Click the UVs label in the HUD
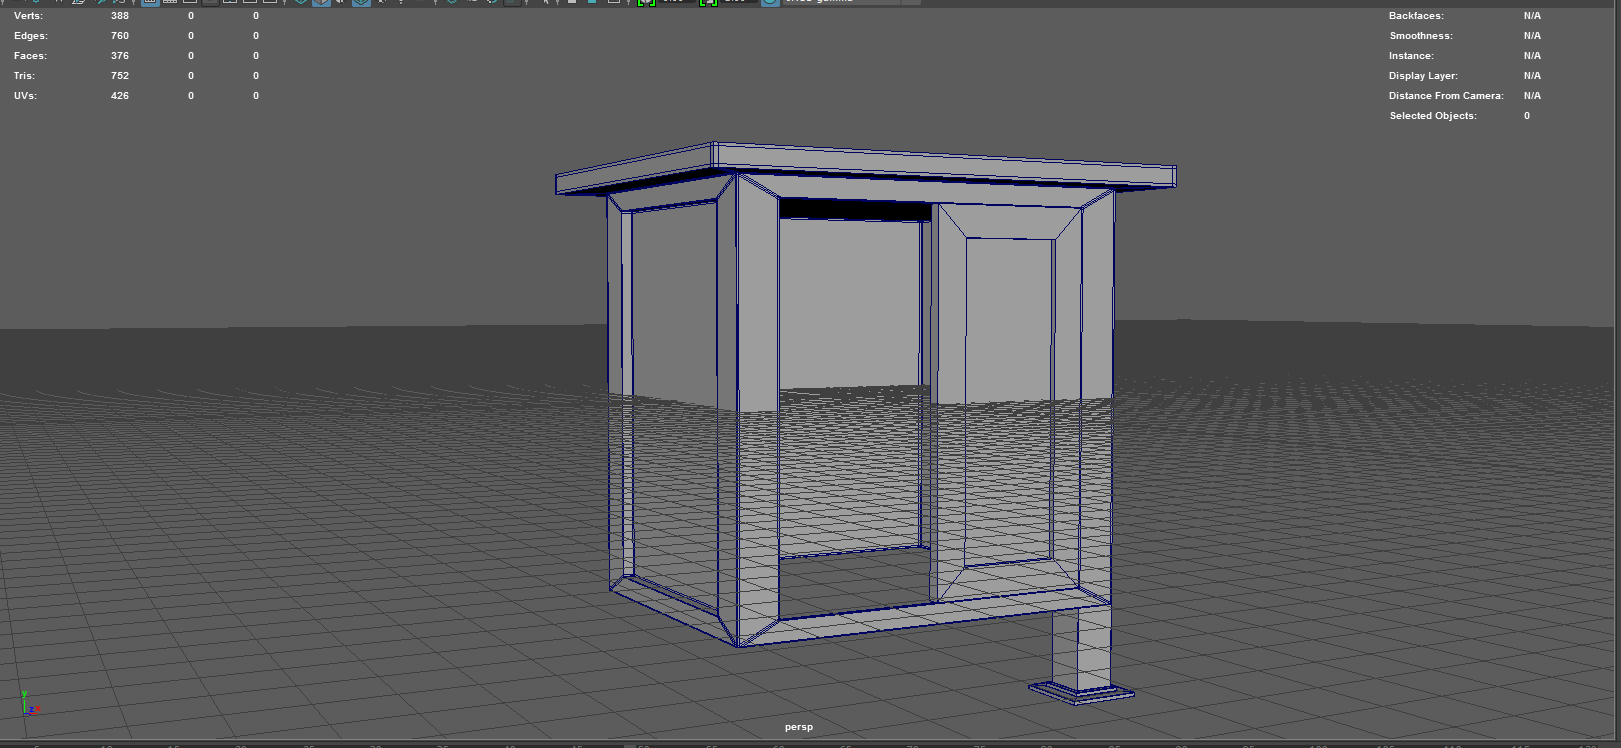Viewport: 1621px width, 748px height. tap(25, 96)
